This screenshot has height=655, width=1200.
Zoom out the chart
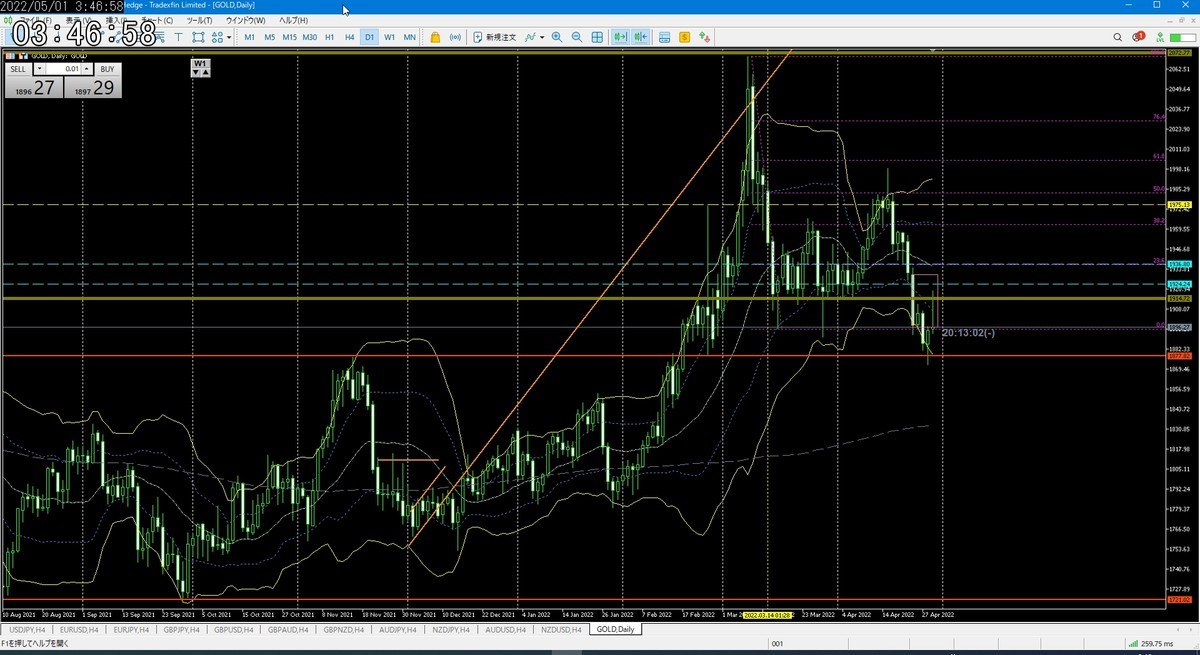pyautogui.click(x=576, y=37)
